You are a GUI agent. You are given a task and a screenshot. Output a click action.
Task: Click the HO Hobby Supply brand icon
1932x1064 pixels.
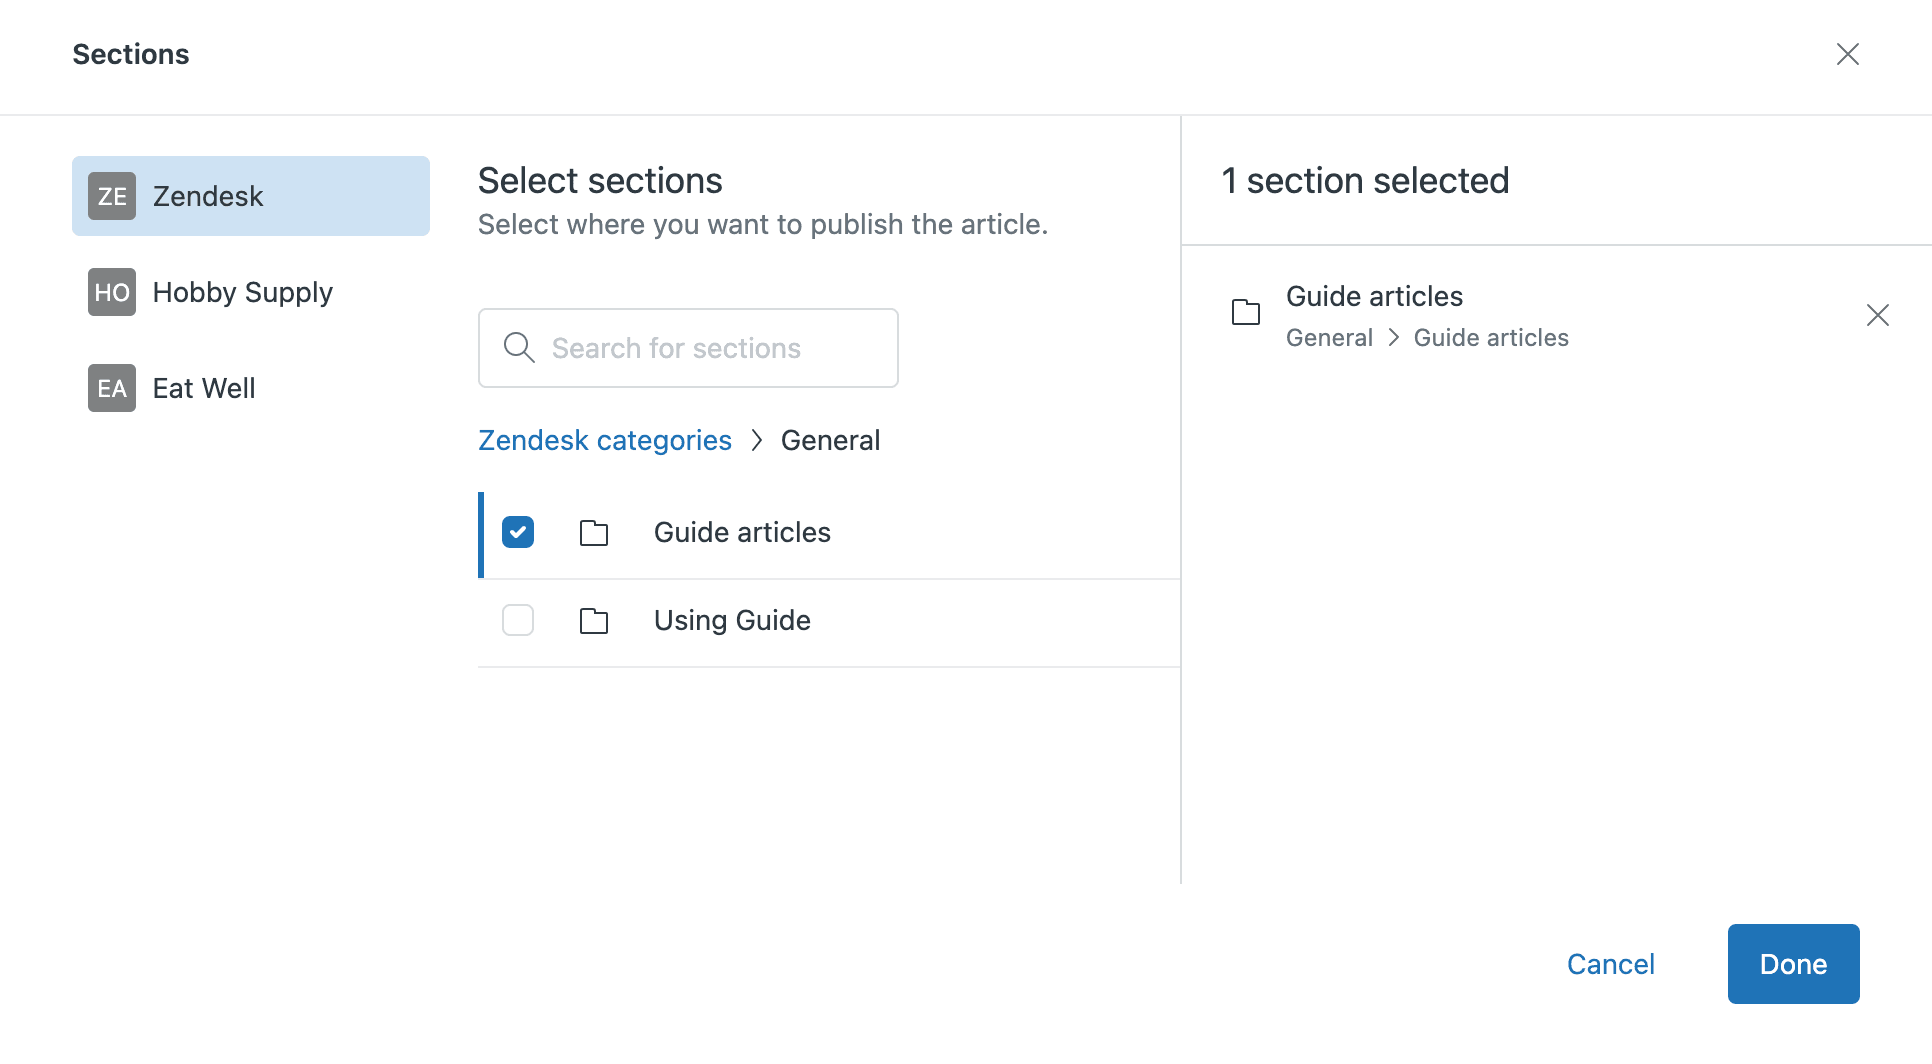click(111, 292)
